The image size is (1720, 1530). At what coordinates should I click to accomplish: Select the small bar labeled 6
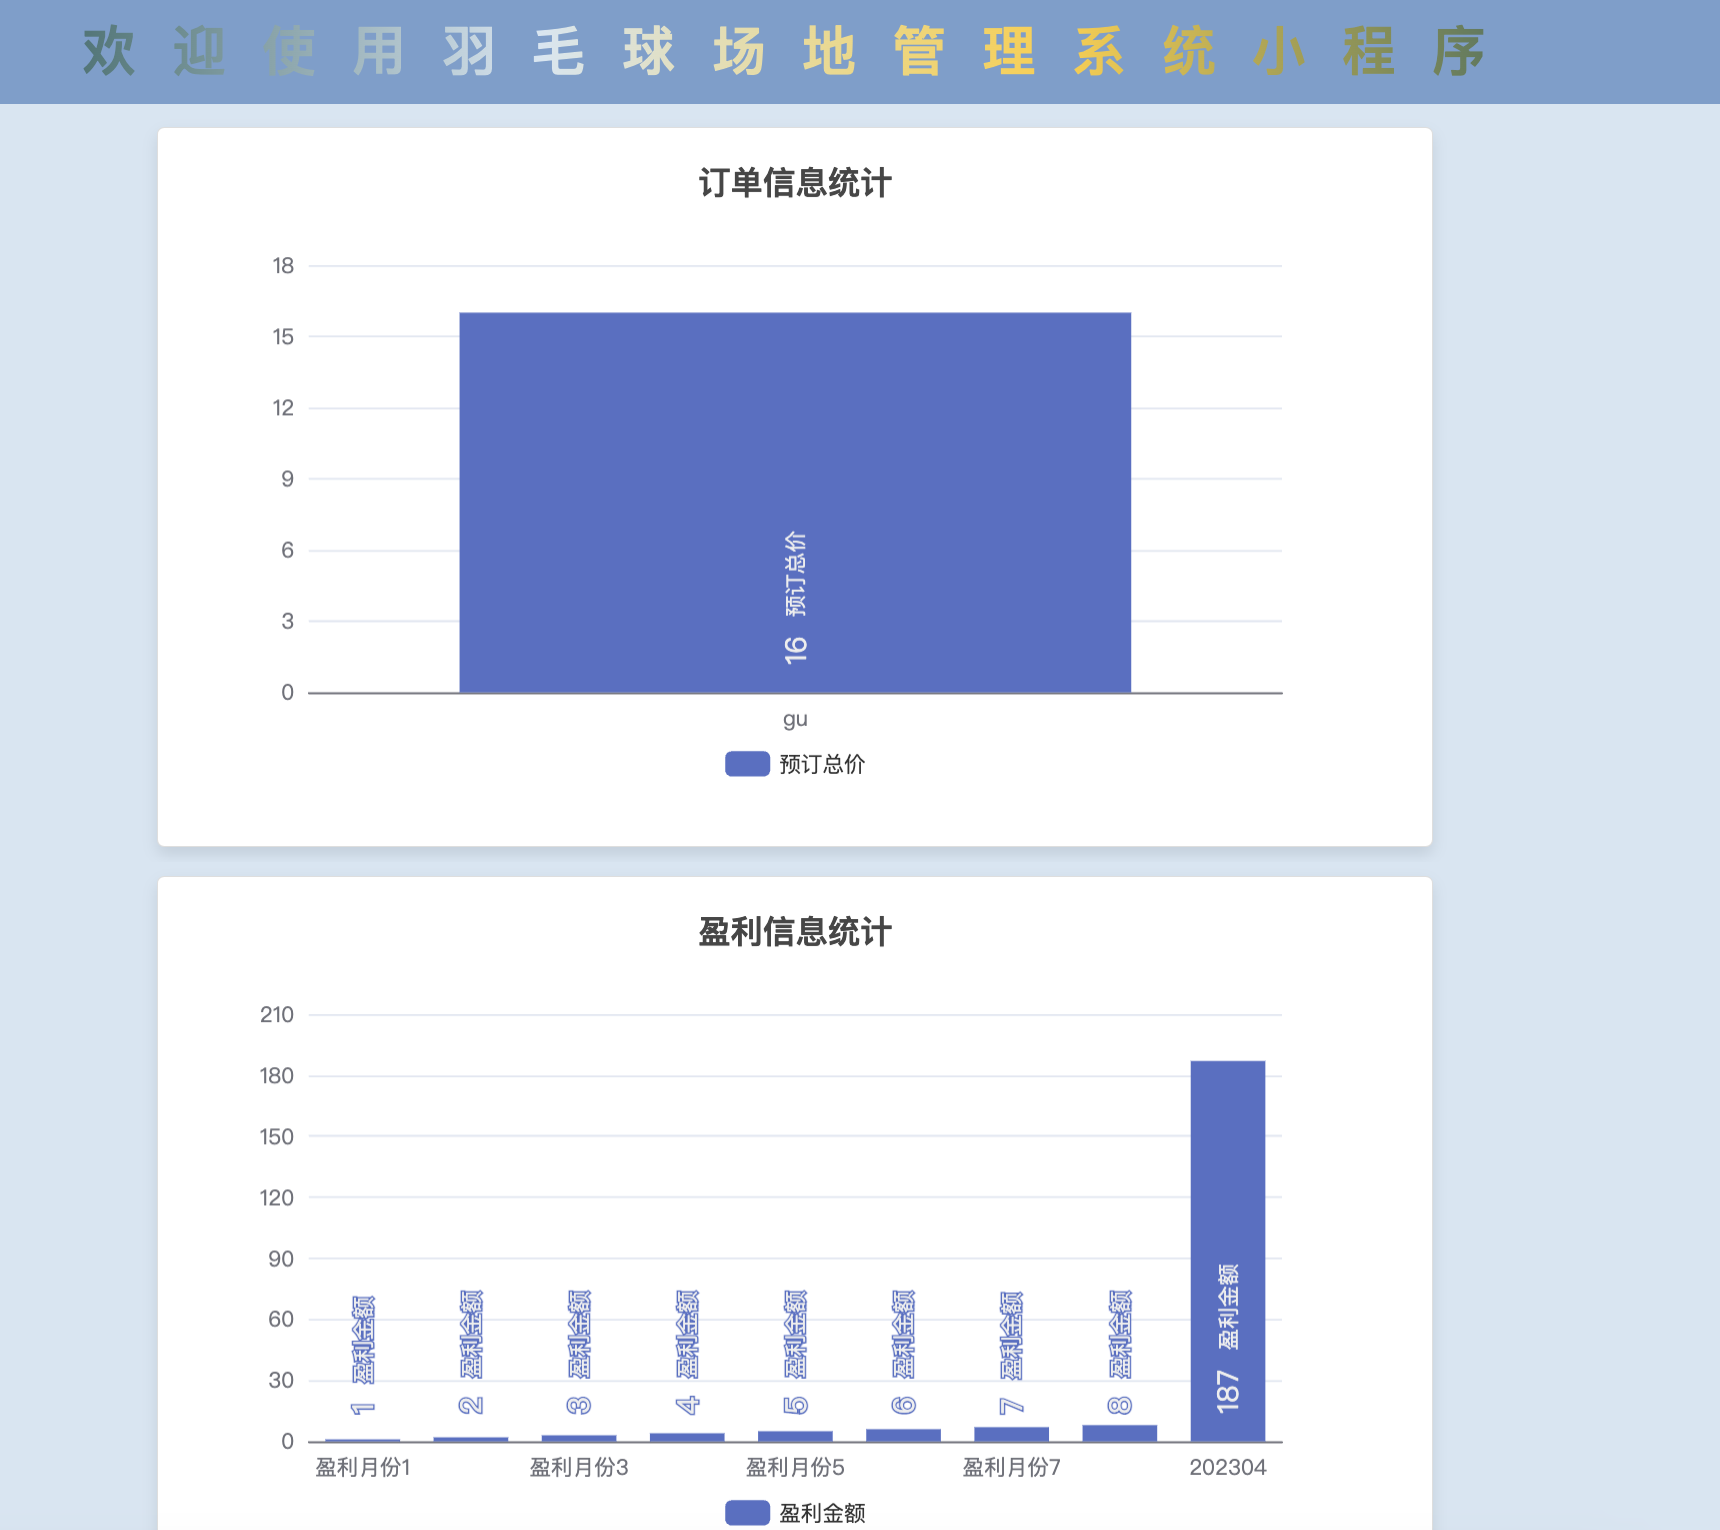(x=903, y=1435)
